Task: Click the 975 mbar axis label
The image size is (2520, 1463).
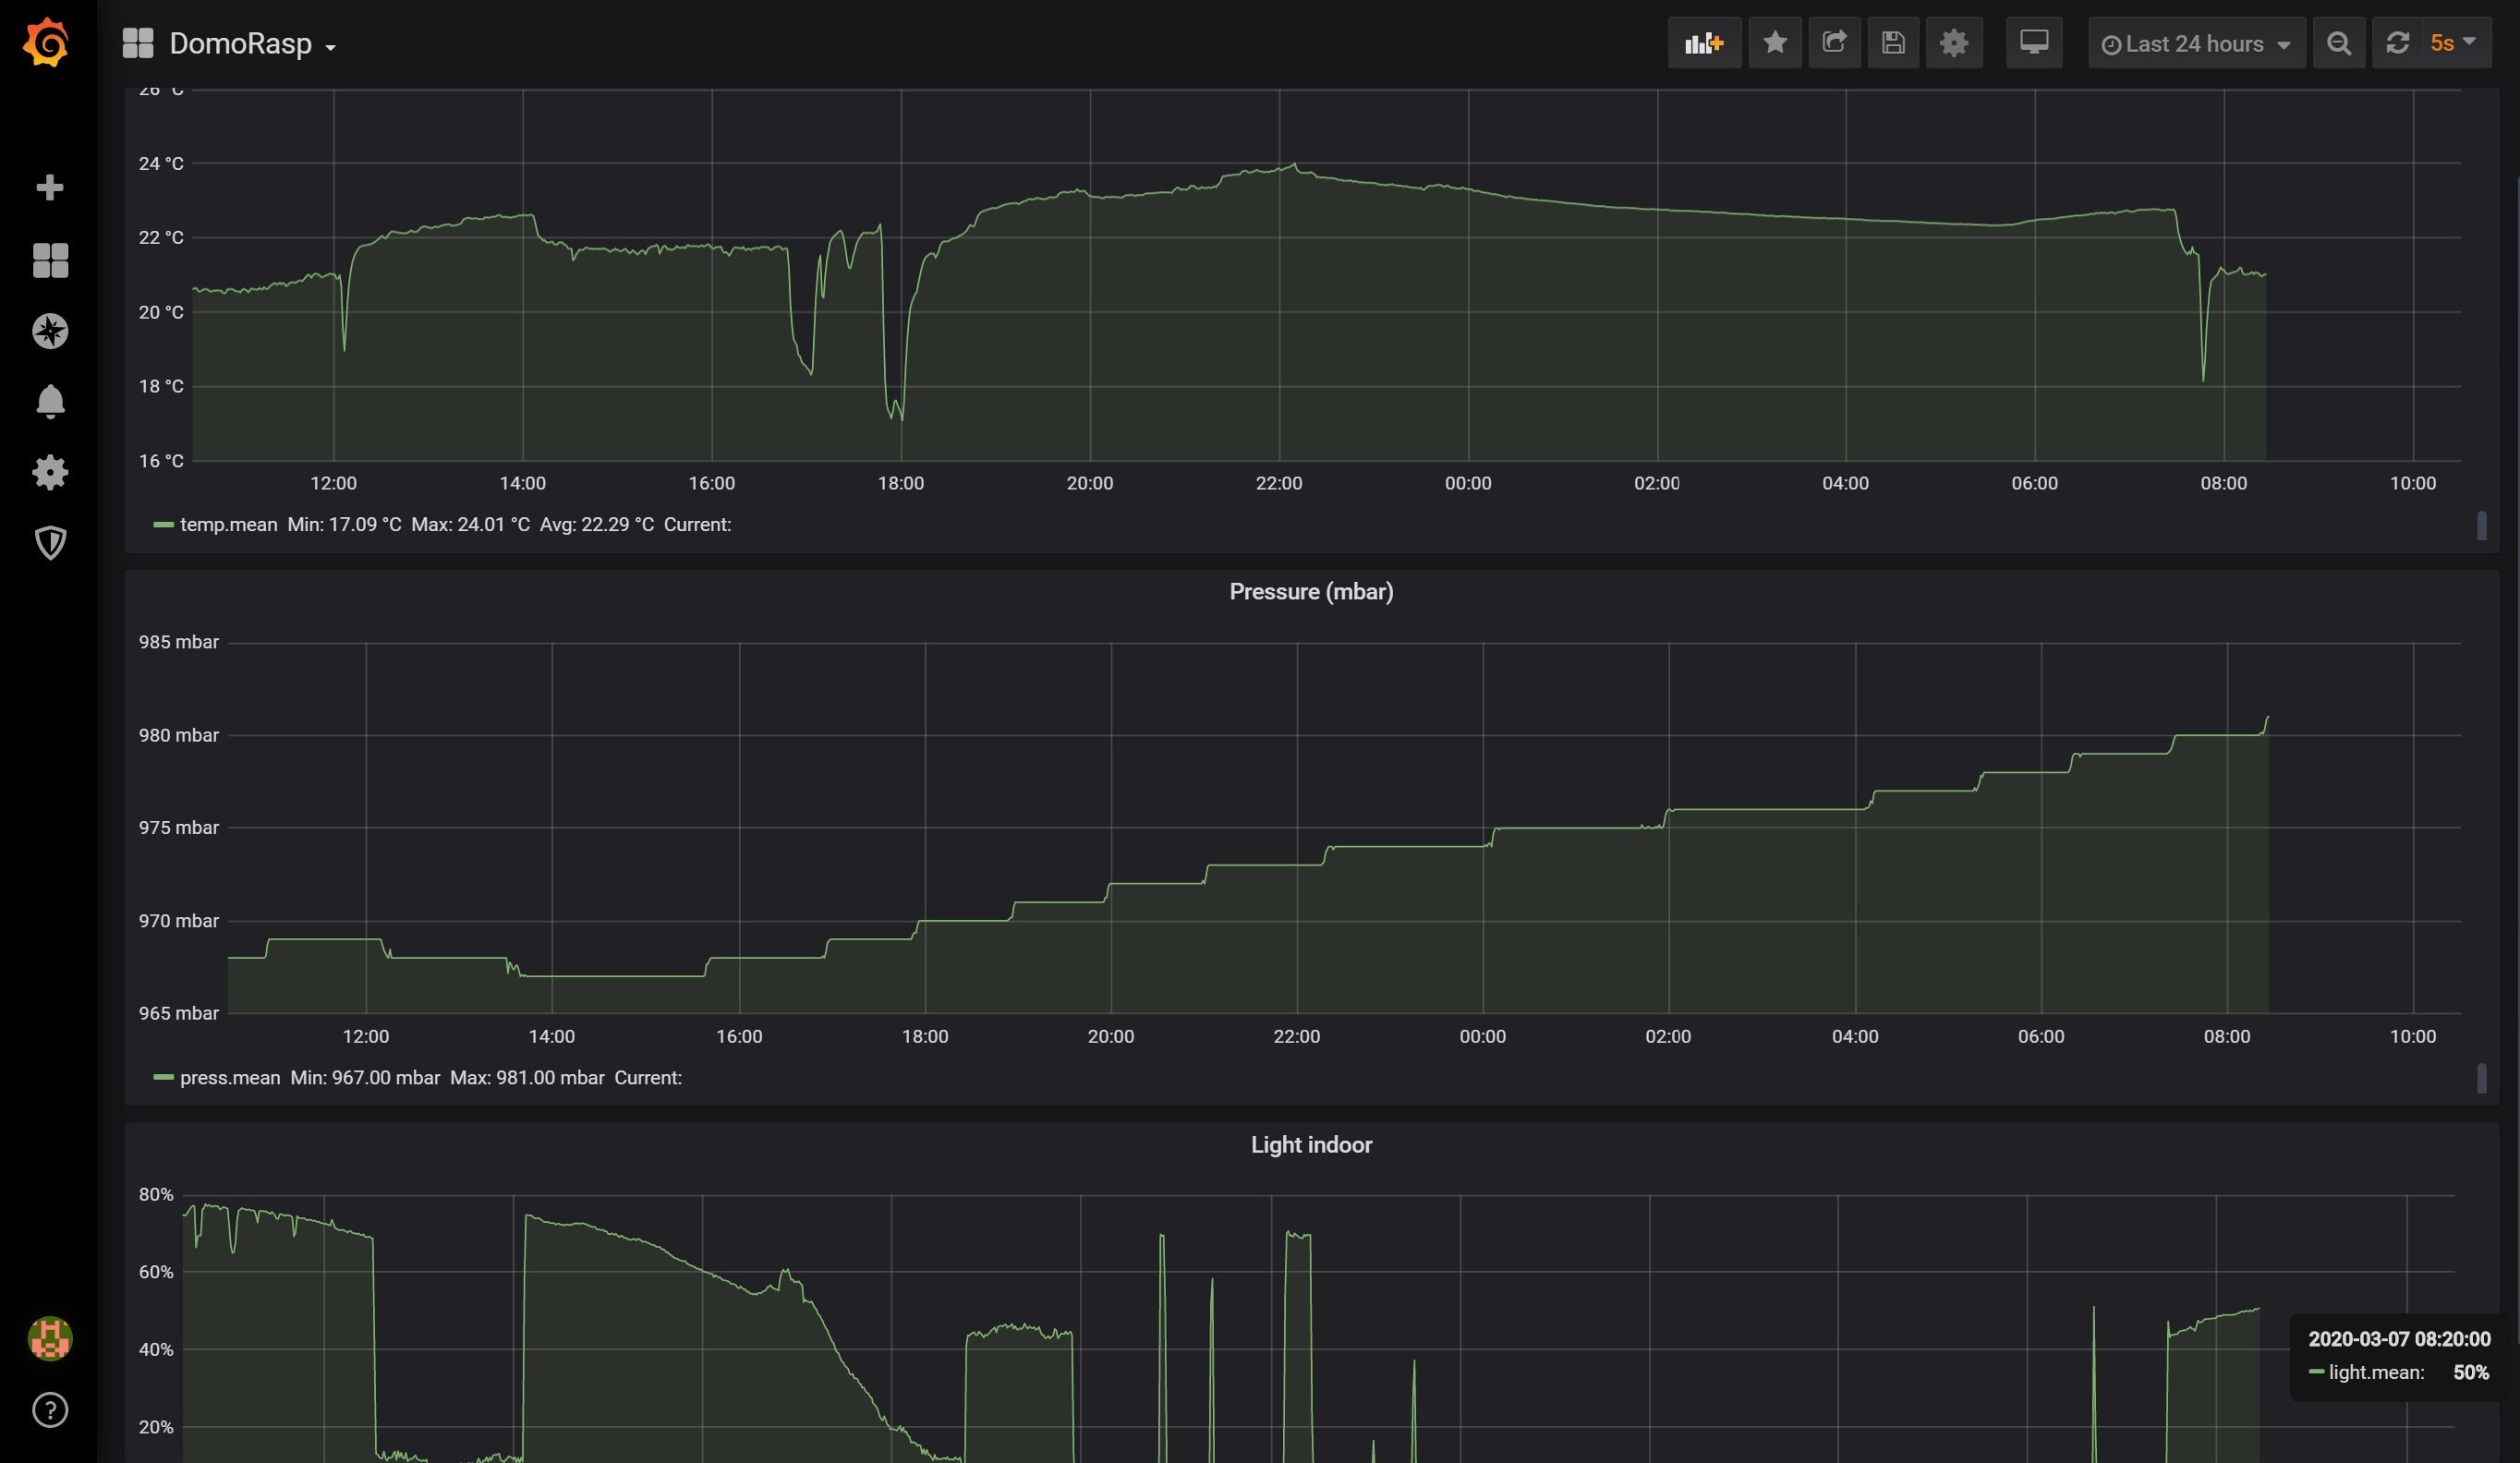Action: (178, 828)
